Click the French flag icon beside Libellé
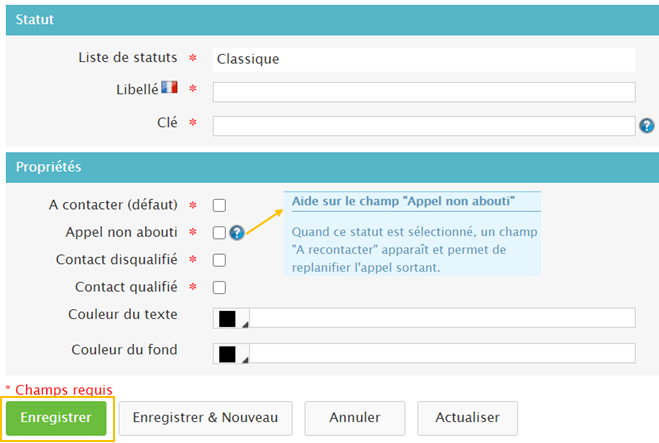The image size is (659, 443). [169, 89]
